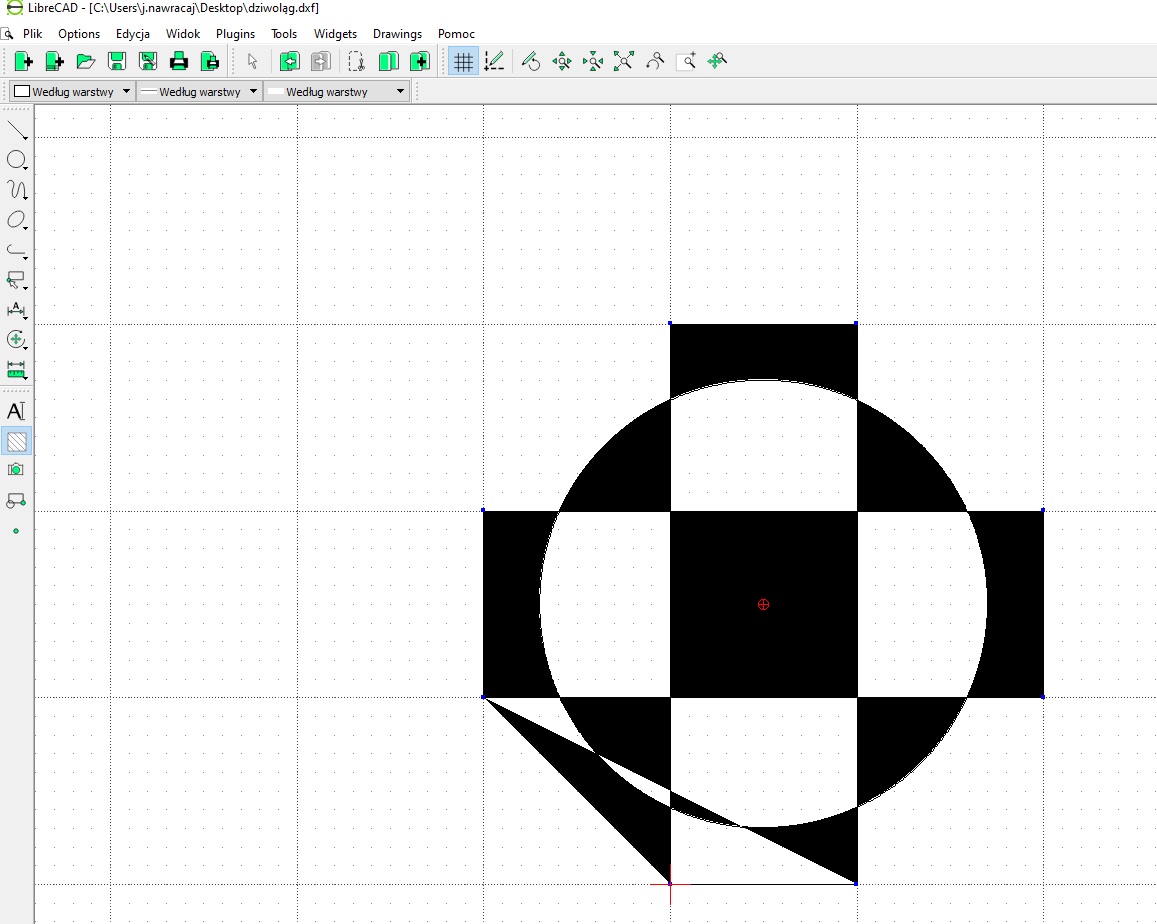The width and height of the screenshot is (1157, 924).
Task: Toggle the Hatch tool
Action: coord(16,441)
